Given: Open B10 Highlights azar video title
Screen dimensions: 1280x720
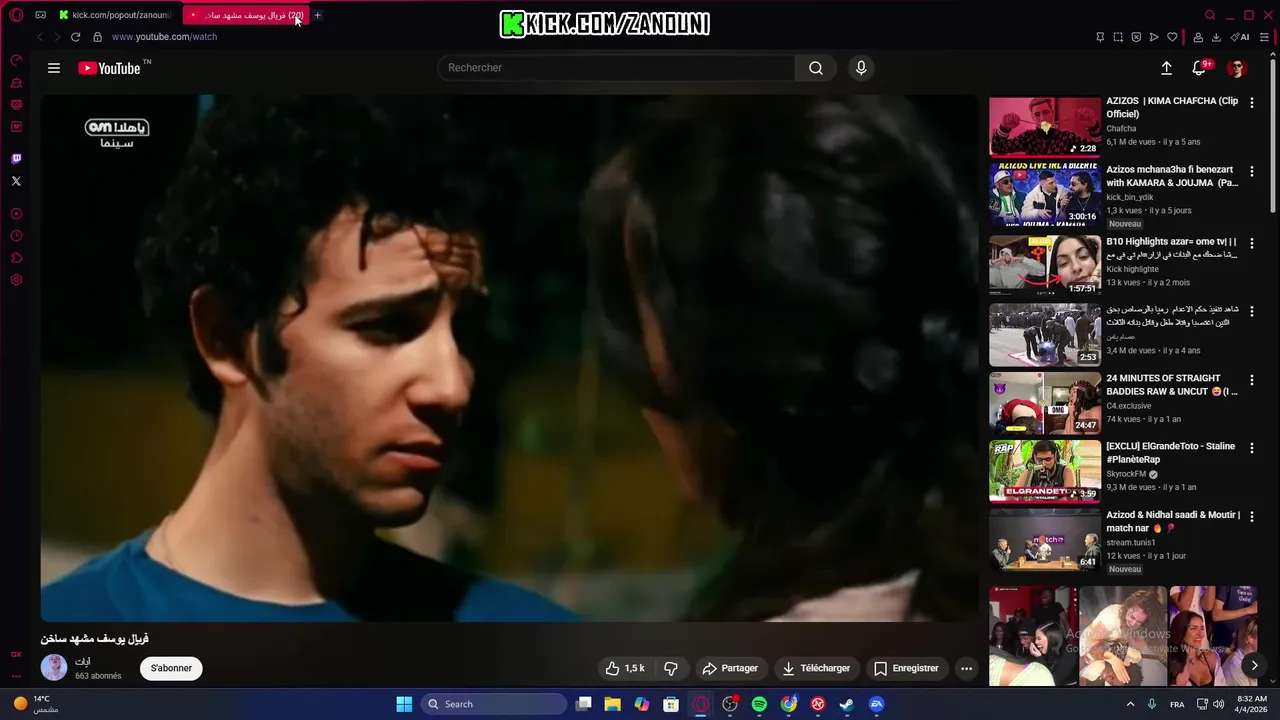Looking at the screenshot, I should tap(1172, 248).
